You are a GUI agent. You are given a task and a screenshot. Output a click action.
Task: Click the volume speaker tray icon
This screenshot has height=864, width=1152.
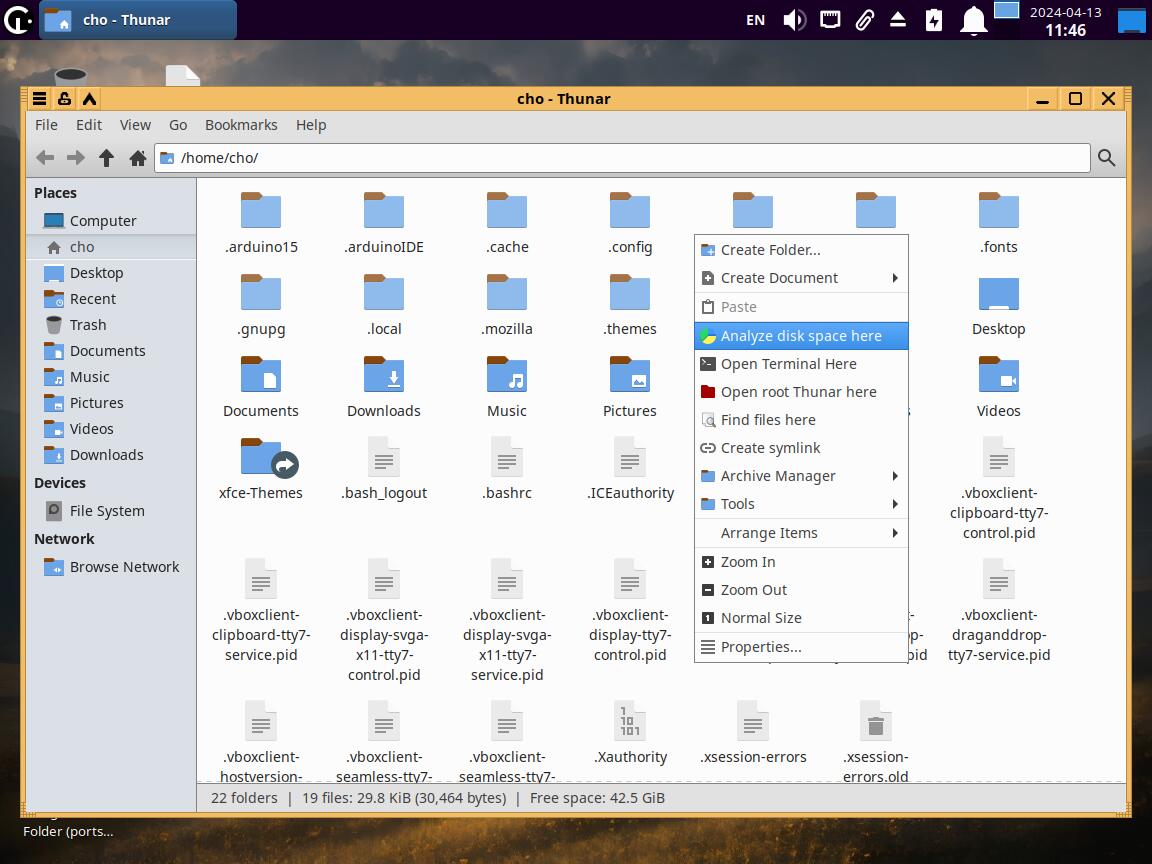coord(794,20)
